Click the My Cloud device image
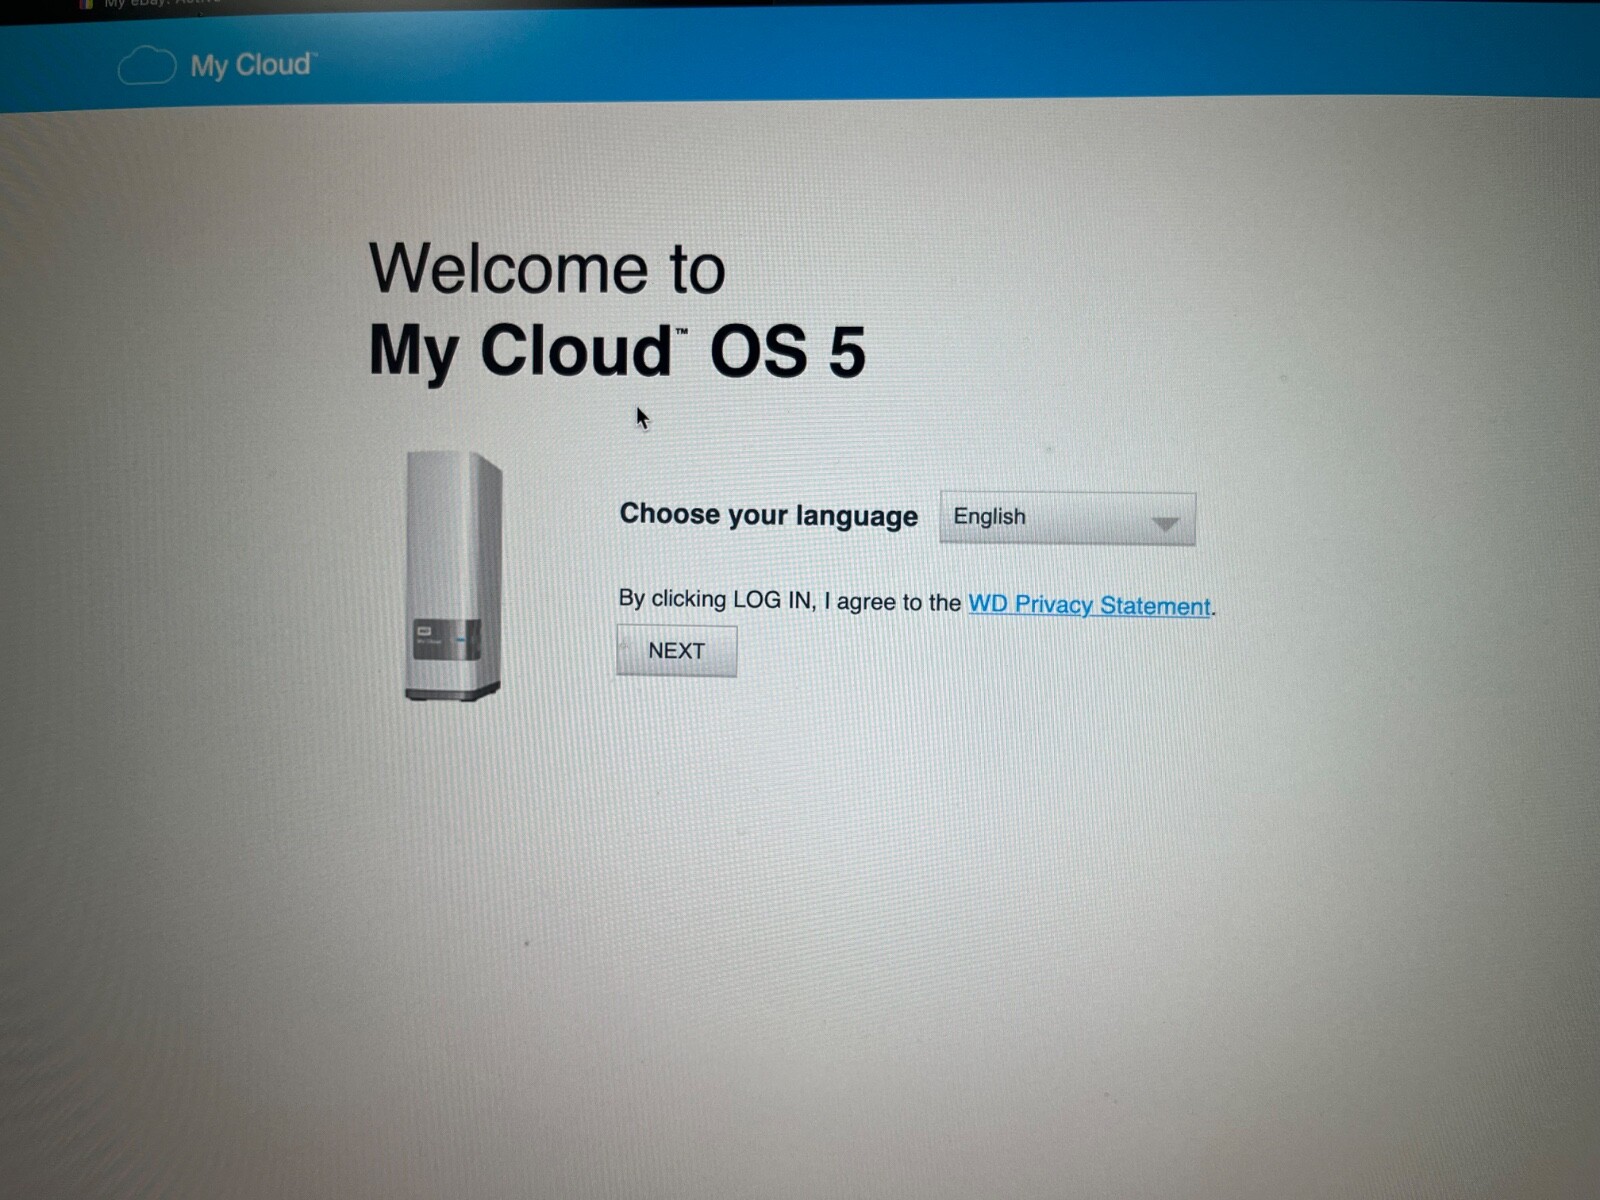This screenshot has width=1600, height=1200. 453,576
